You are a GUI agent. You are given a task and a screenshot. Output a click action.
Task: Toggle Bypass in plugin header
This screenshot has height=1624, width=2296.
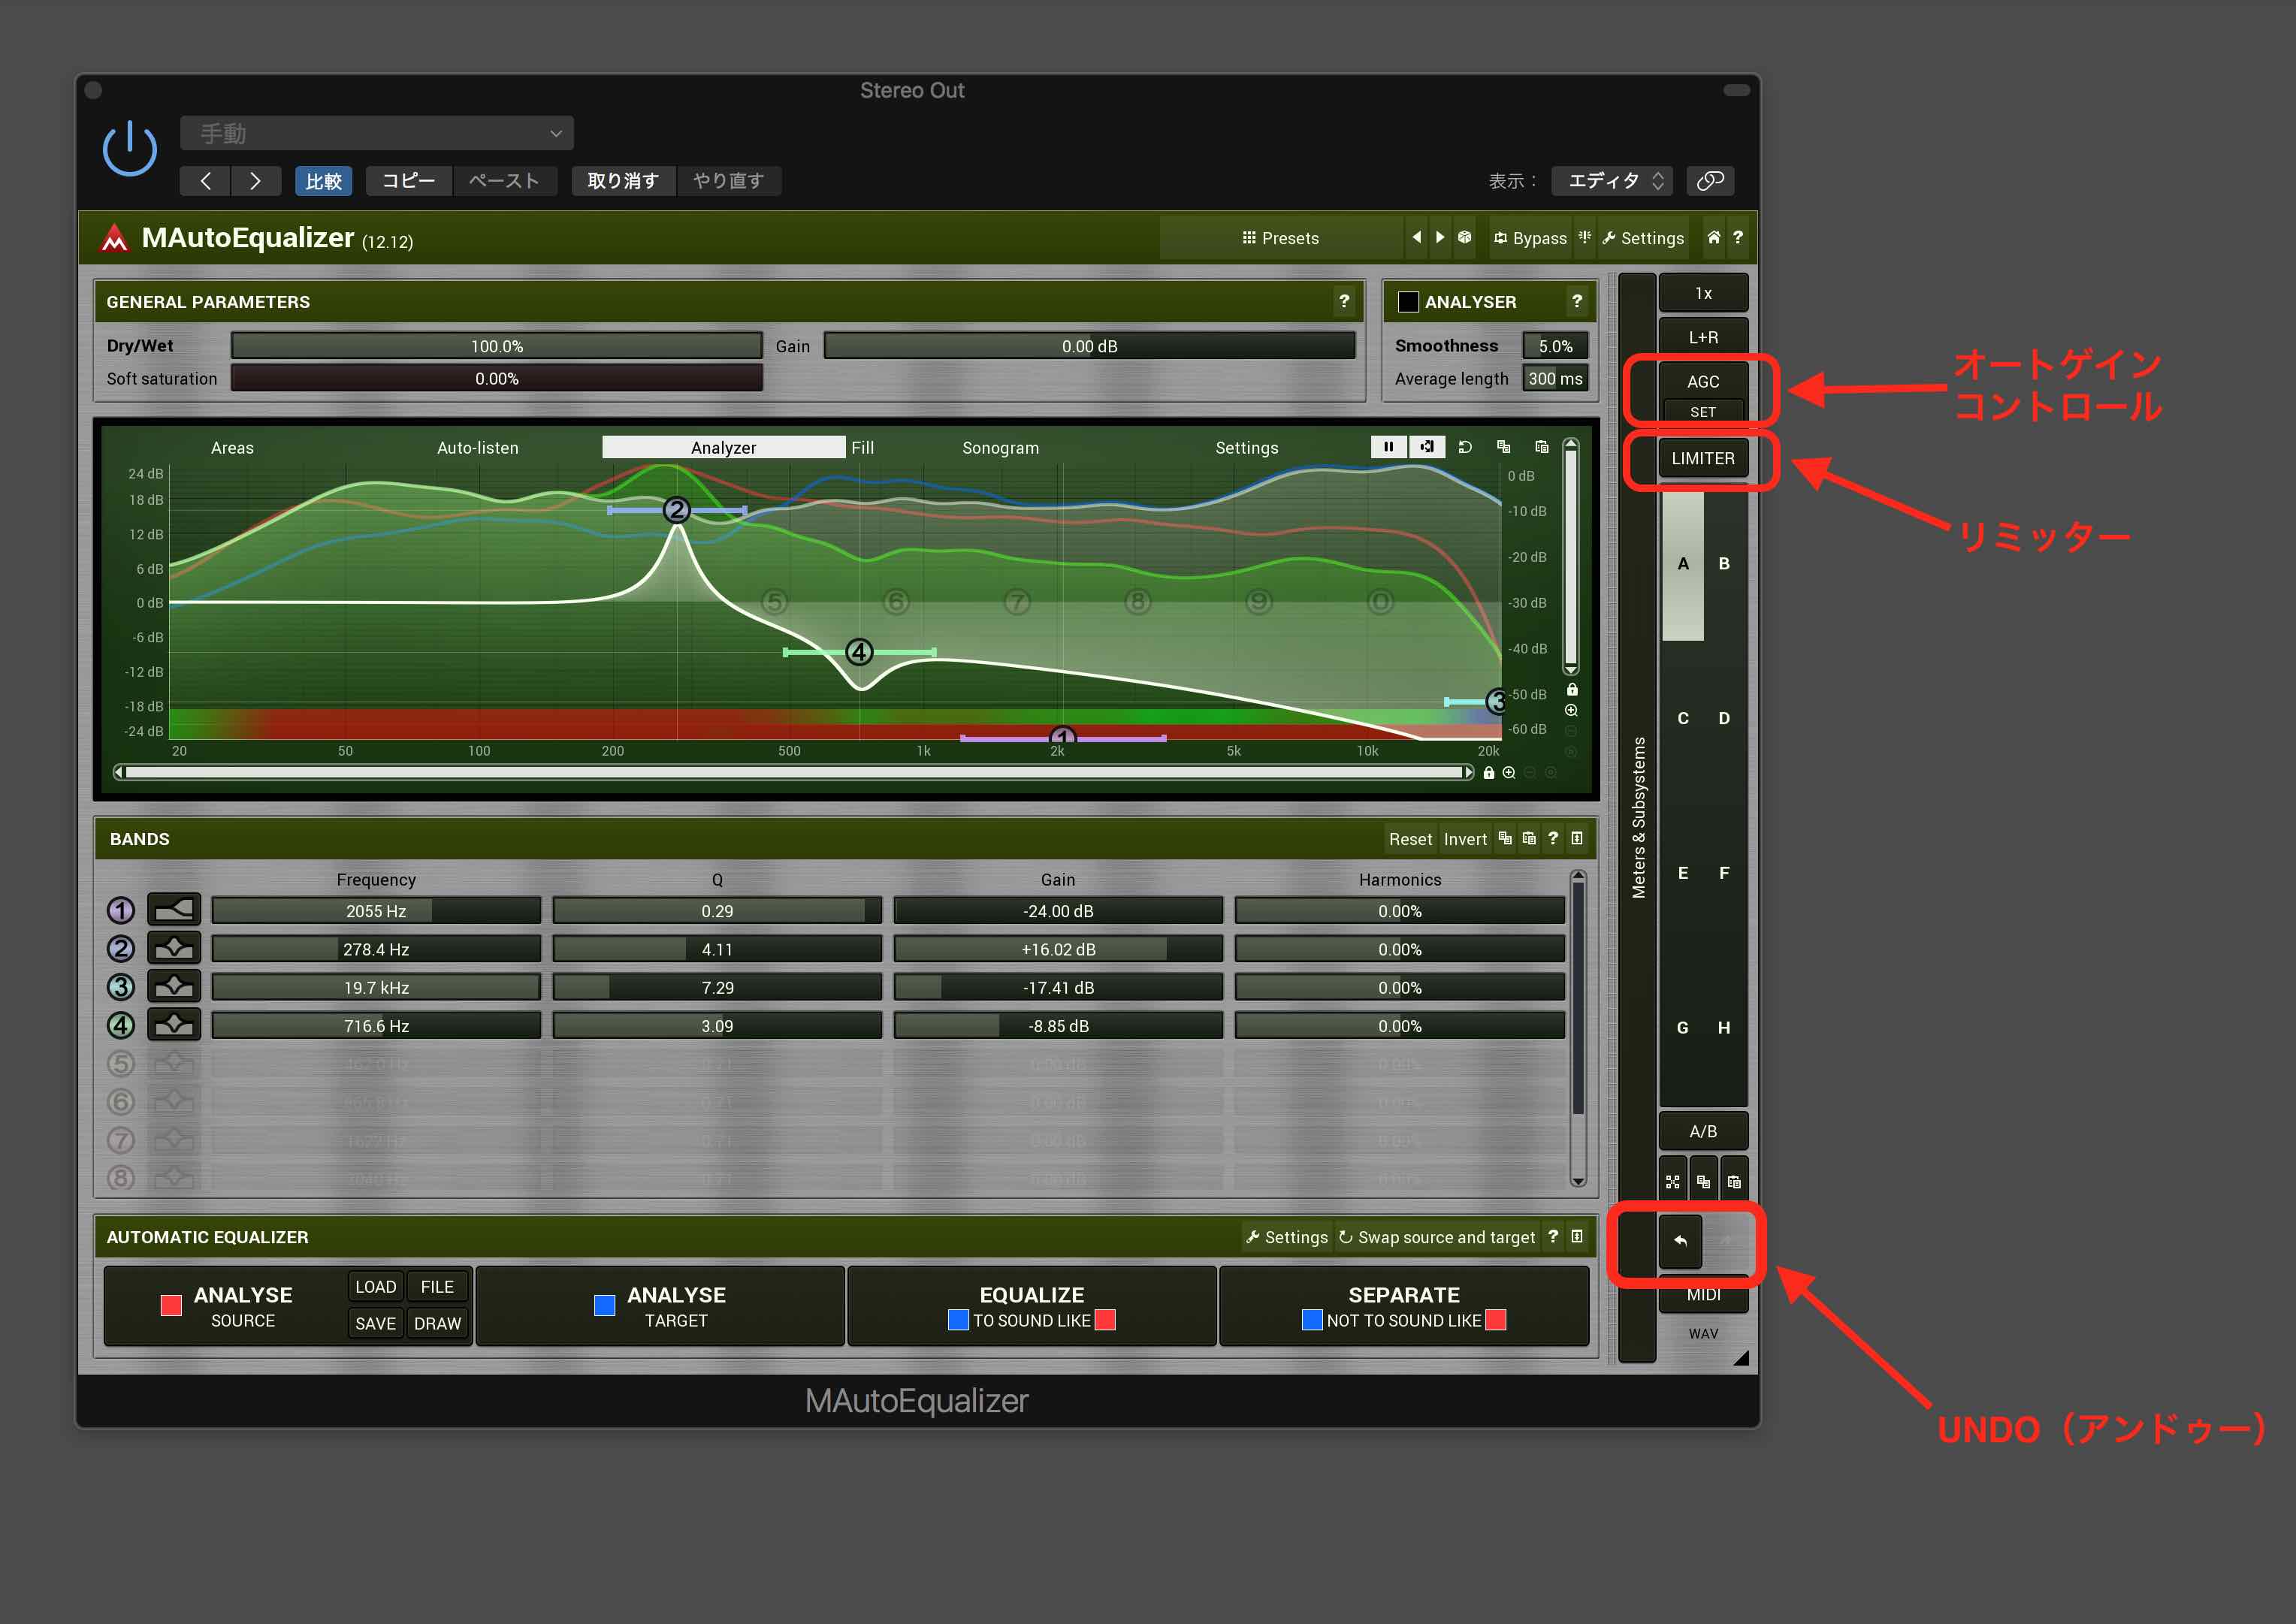tap(1530, 238)
